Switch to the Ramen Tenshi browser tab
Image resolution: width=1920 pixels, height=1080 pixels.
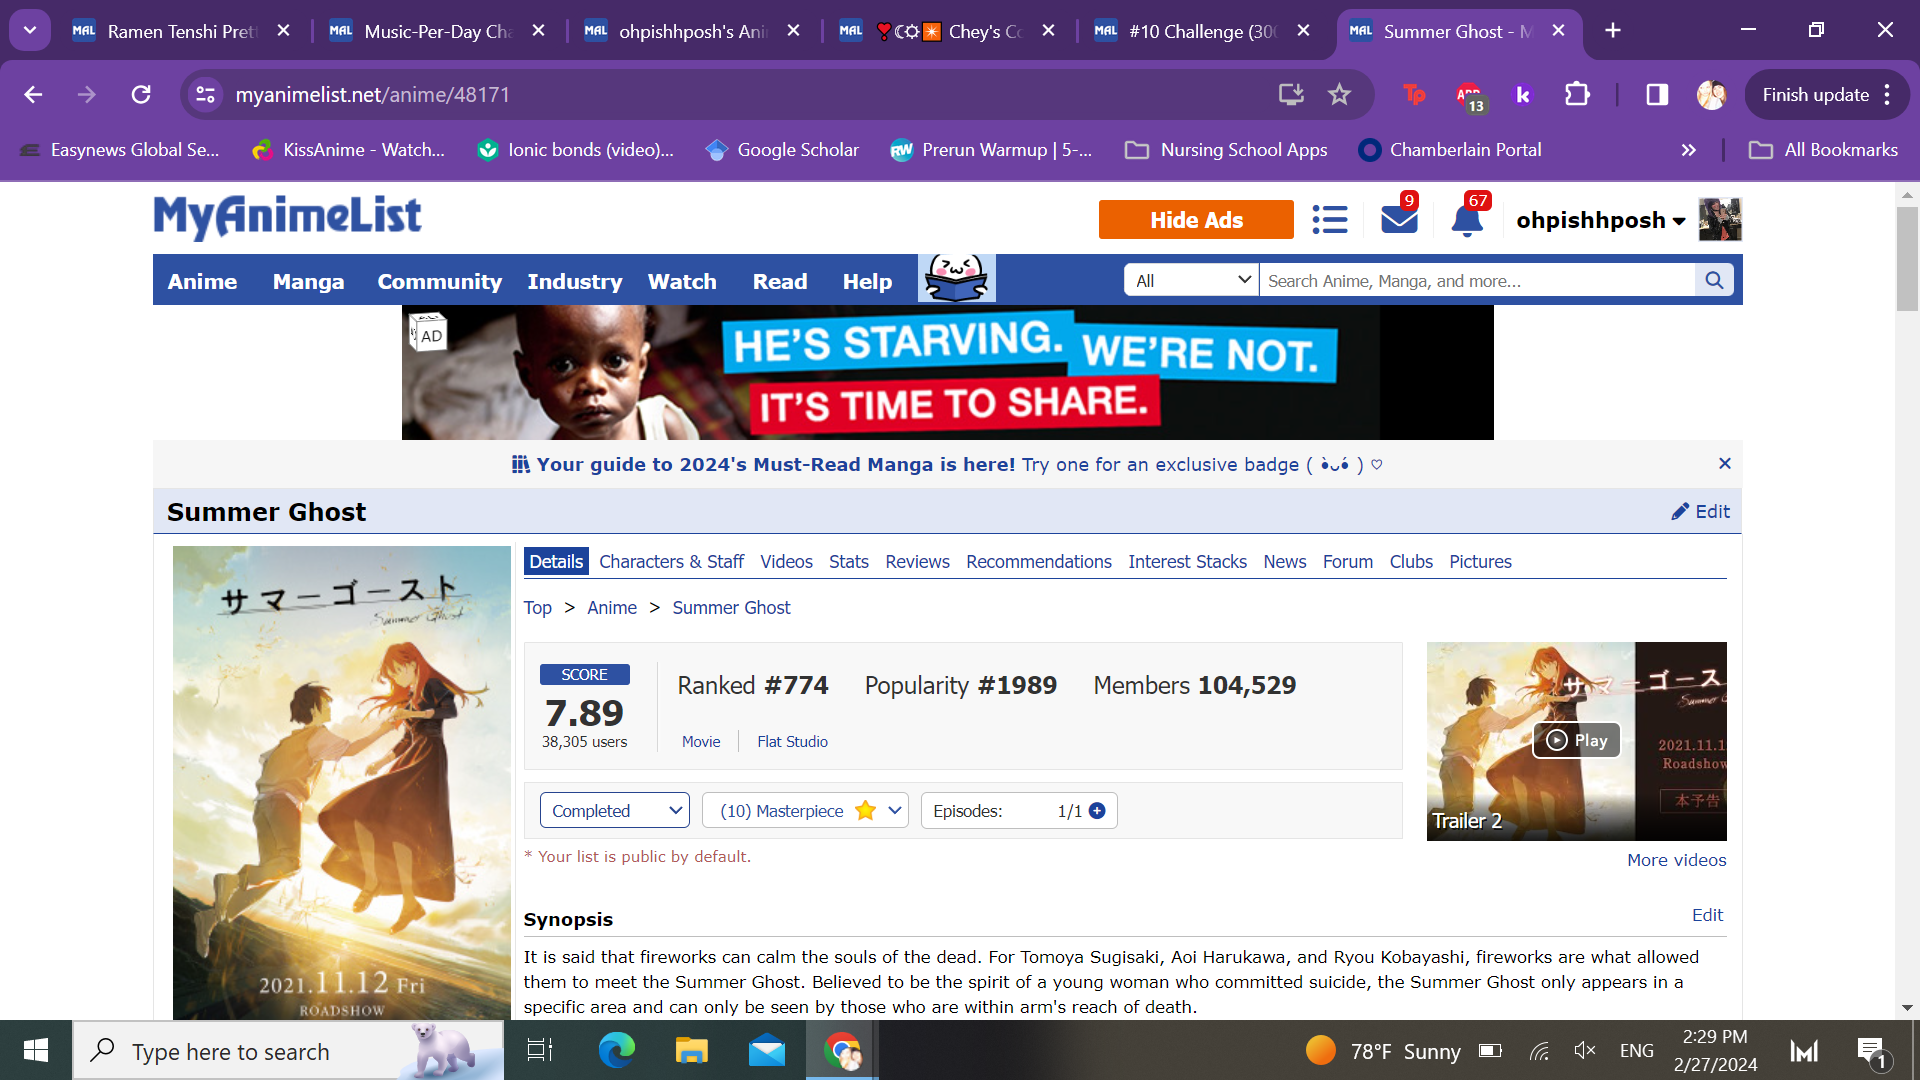[x=181, y=31]
